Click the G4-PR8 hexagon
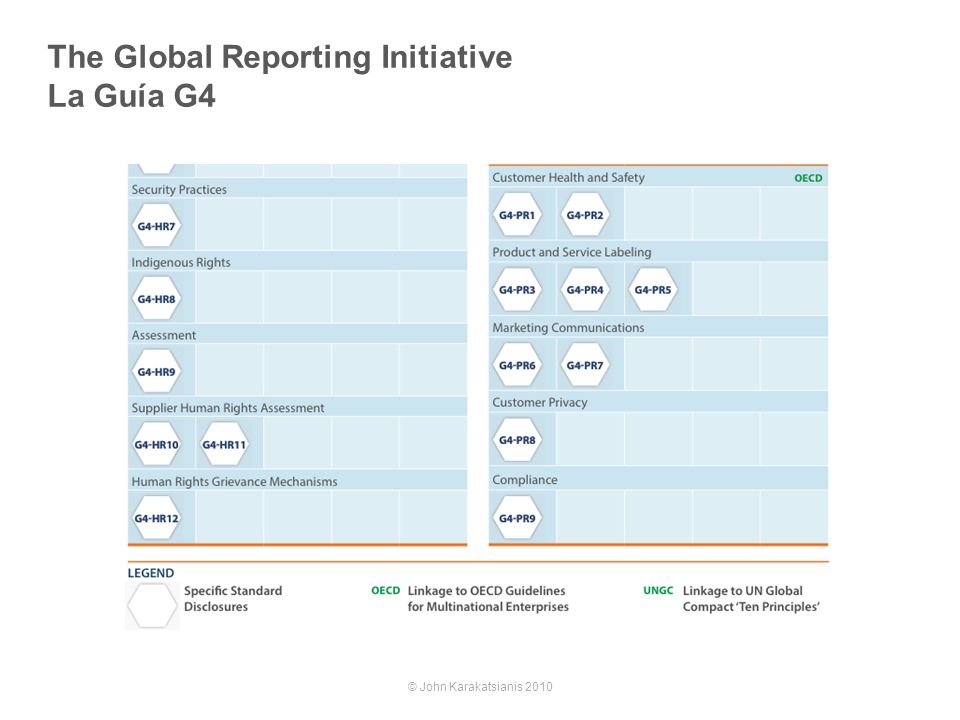Viewport: 960px width, 720px height. pyautogui.click(x=517, y=440)
